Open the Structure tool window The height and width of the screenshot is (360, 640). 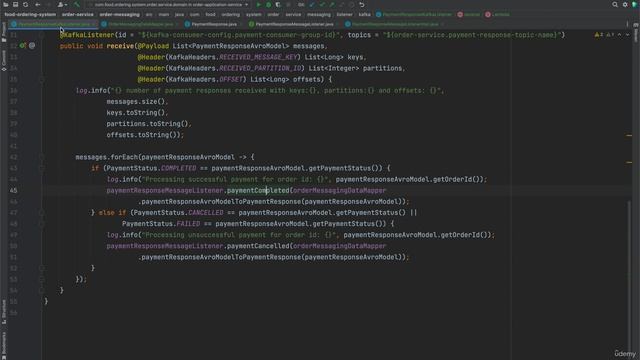(4, 312)
